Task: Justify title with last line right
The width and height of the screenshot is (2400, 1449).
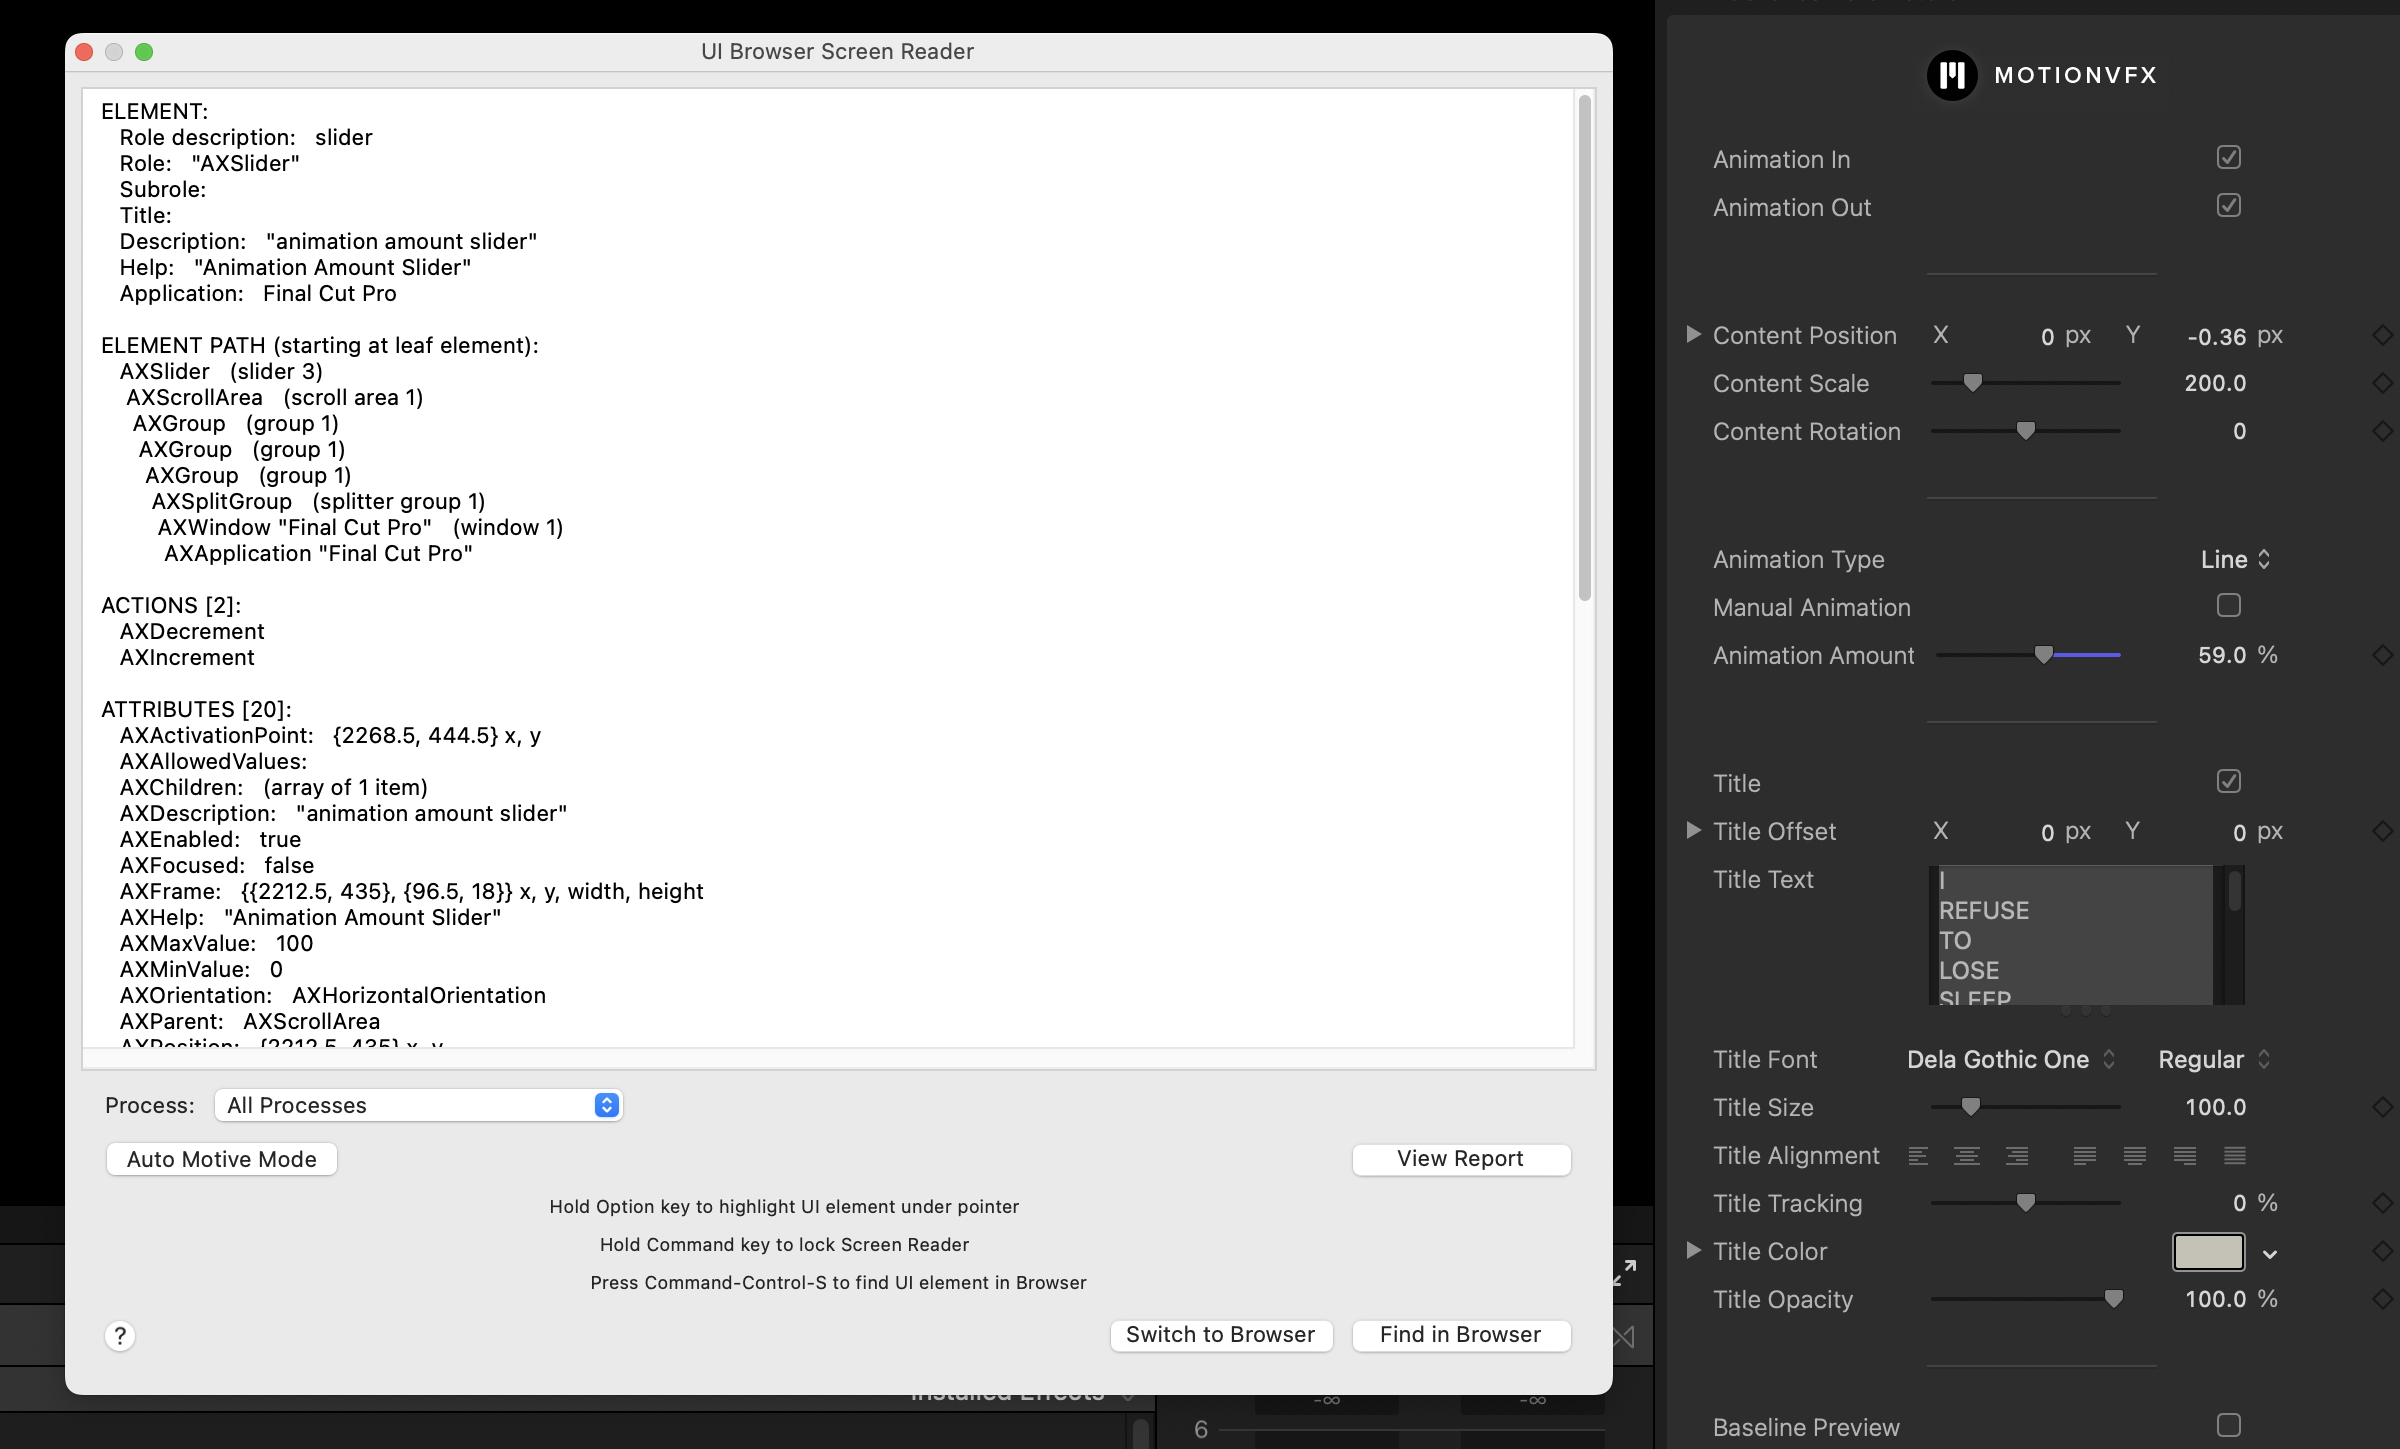Action: coord(2185,1156)
